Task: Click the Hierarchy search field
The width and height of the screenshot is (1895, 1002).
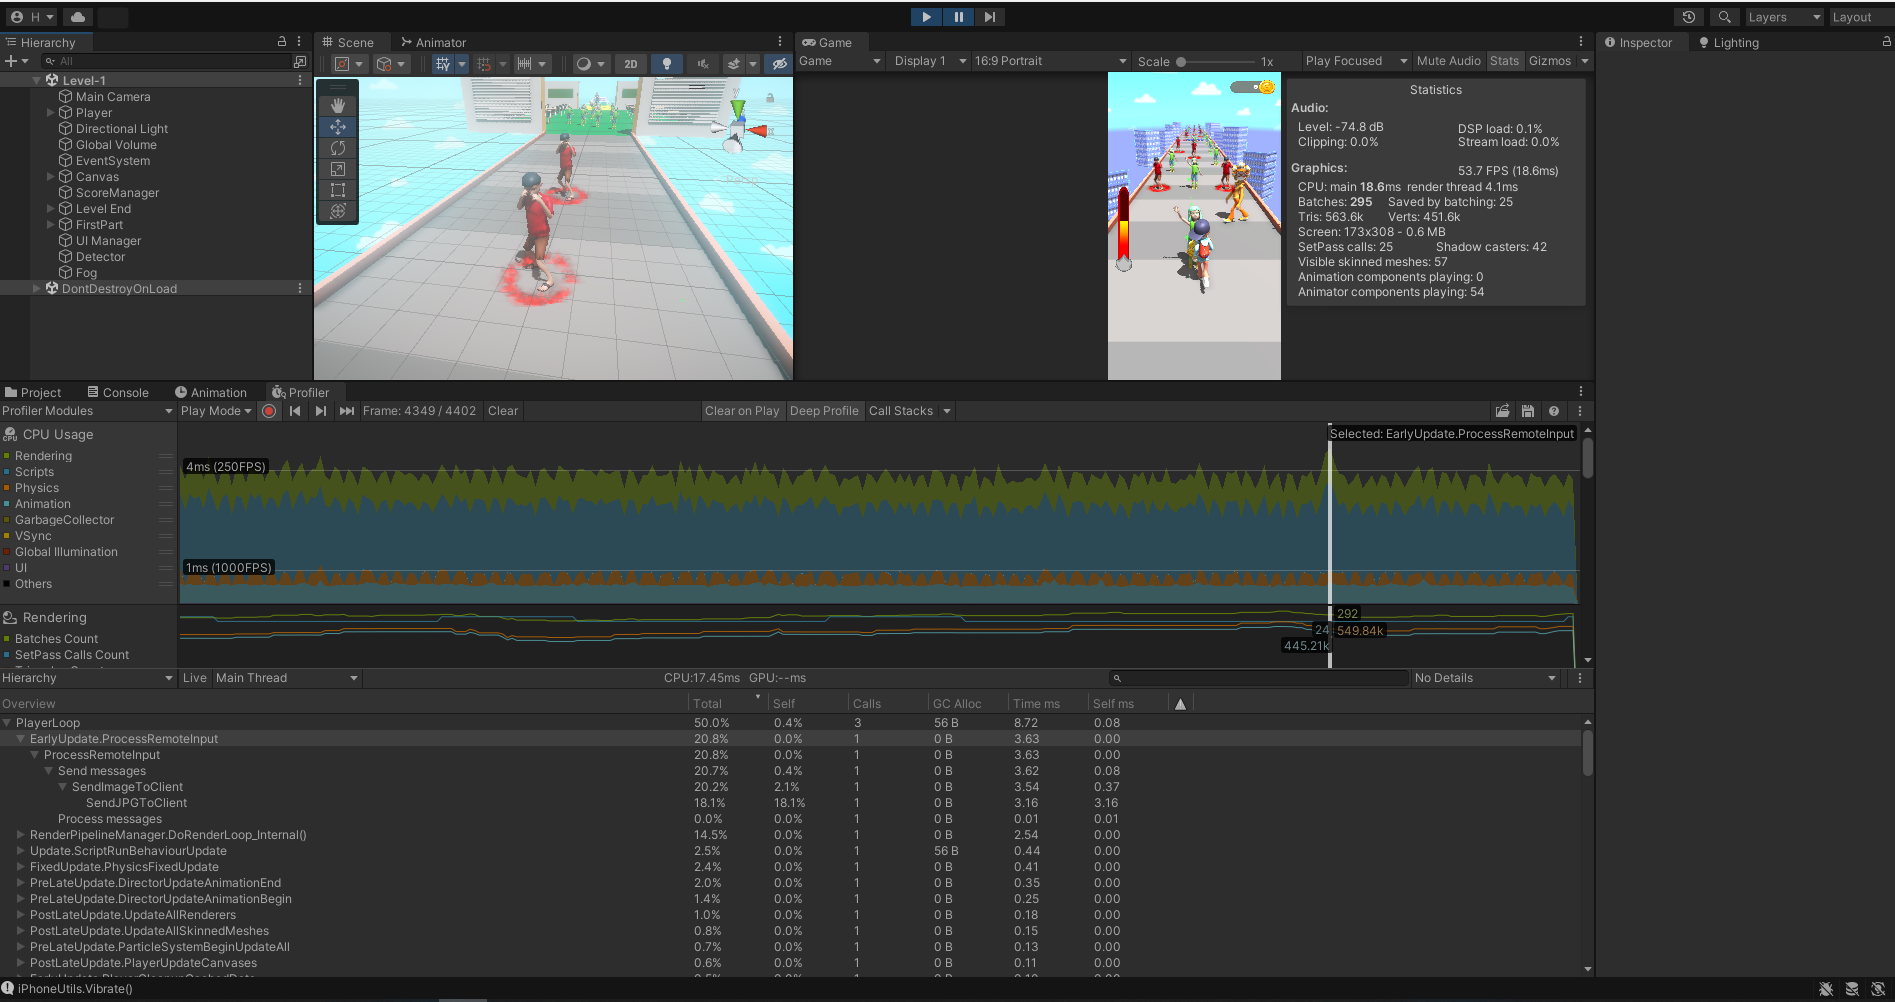Action: point(165,61)
